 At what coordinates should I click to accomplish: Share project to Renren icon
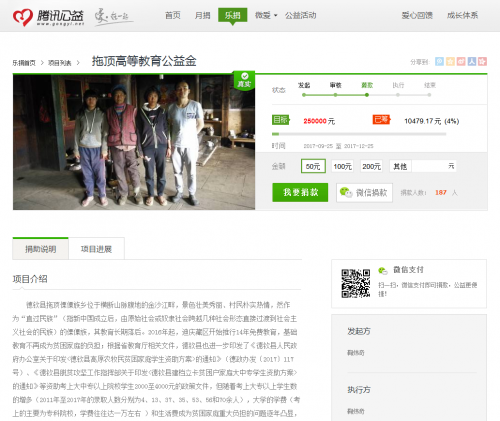click(x=471, y=61)
